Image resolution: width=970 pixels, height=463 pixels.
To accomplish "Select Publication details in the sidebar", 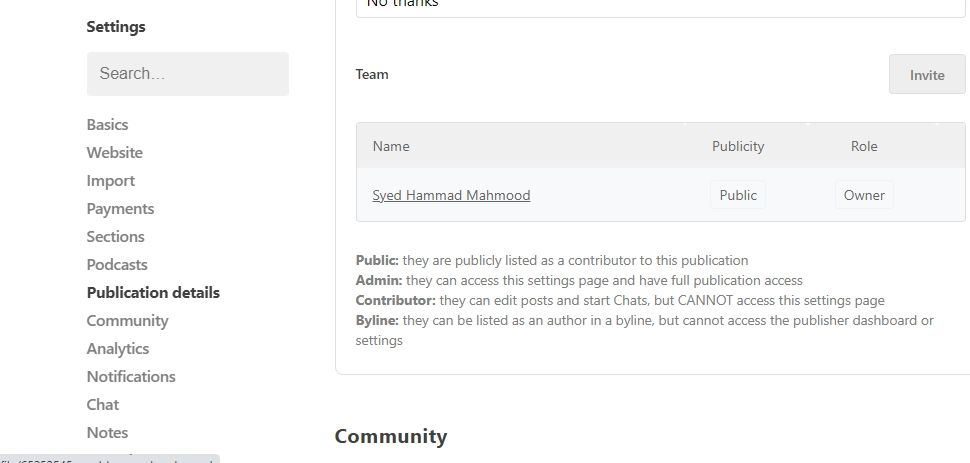I will coord(153,293).
